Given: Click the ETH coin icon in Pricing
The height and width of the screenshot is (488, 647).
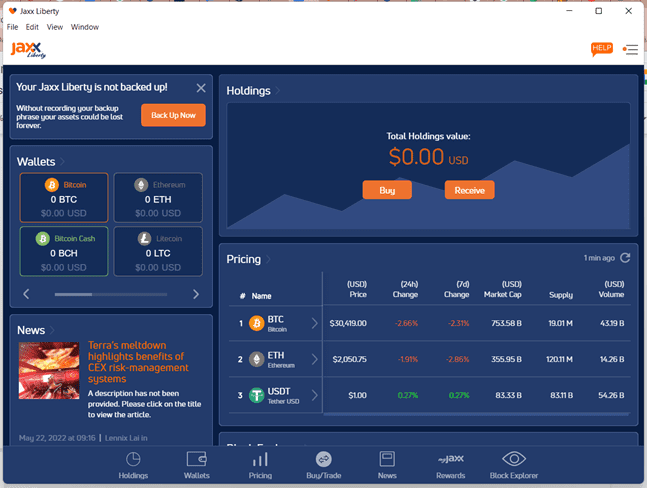Looking at the screenshot, I should coord(257,359).
